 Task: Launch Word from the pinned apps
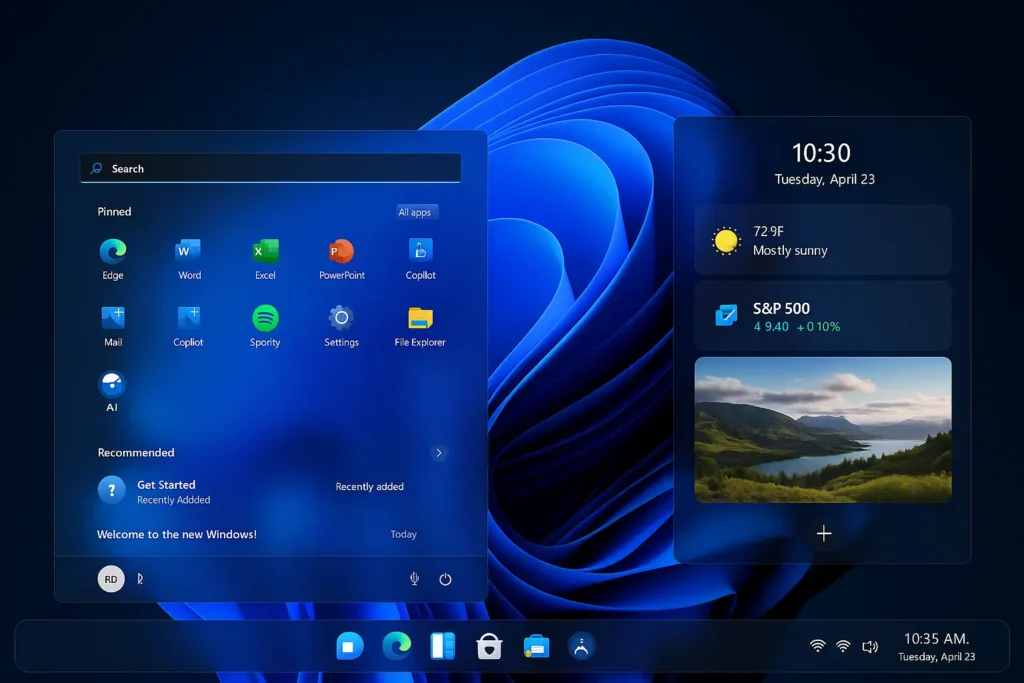pos(188,252)
